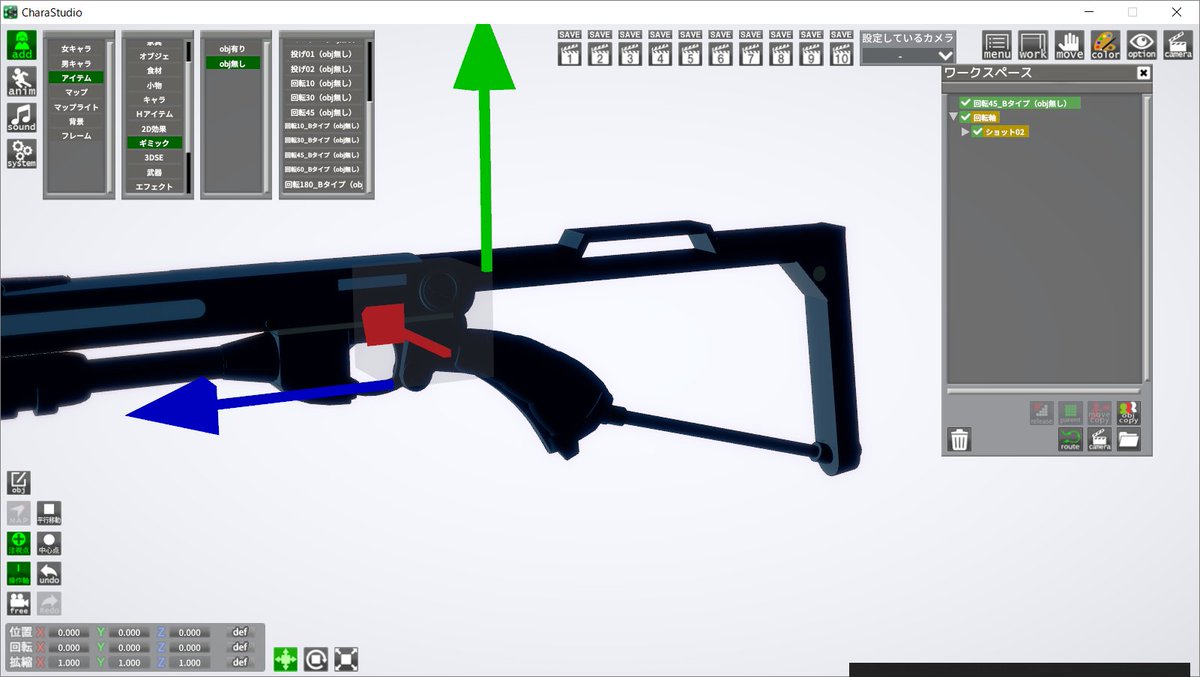Add 回転45_Bタイプ (obj無し) from item list
Viewport: 1200px width, 677px height.
[x=322, y=155]
